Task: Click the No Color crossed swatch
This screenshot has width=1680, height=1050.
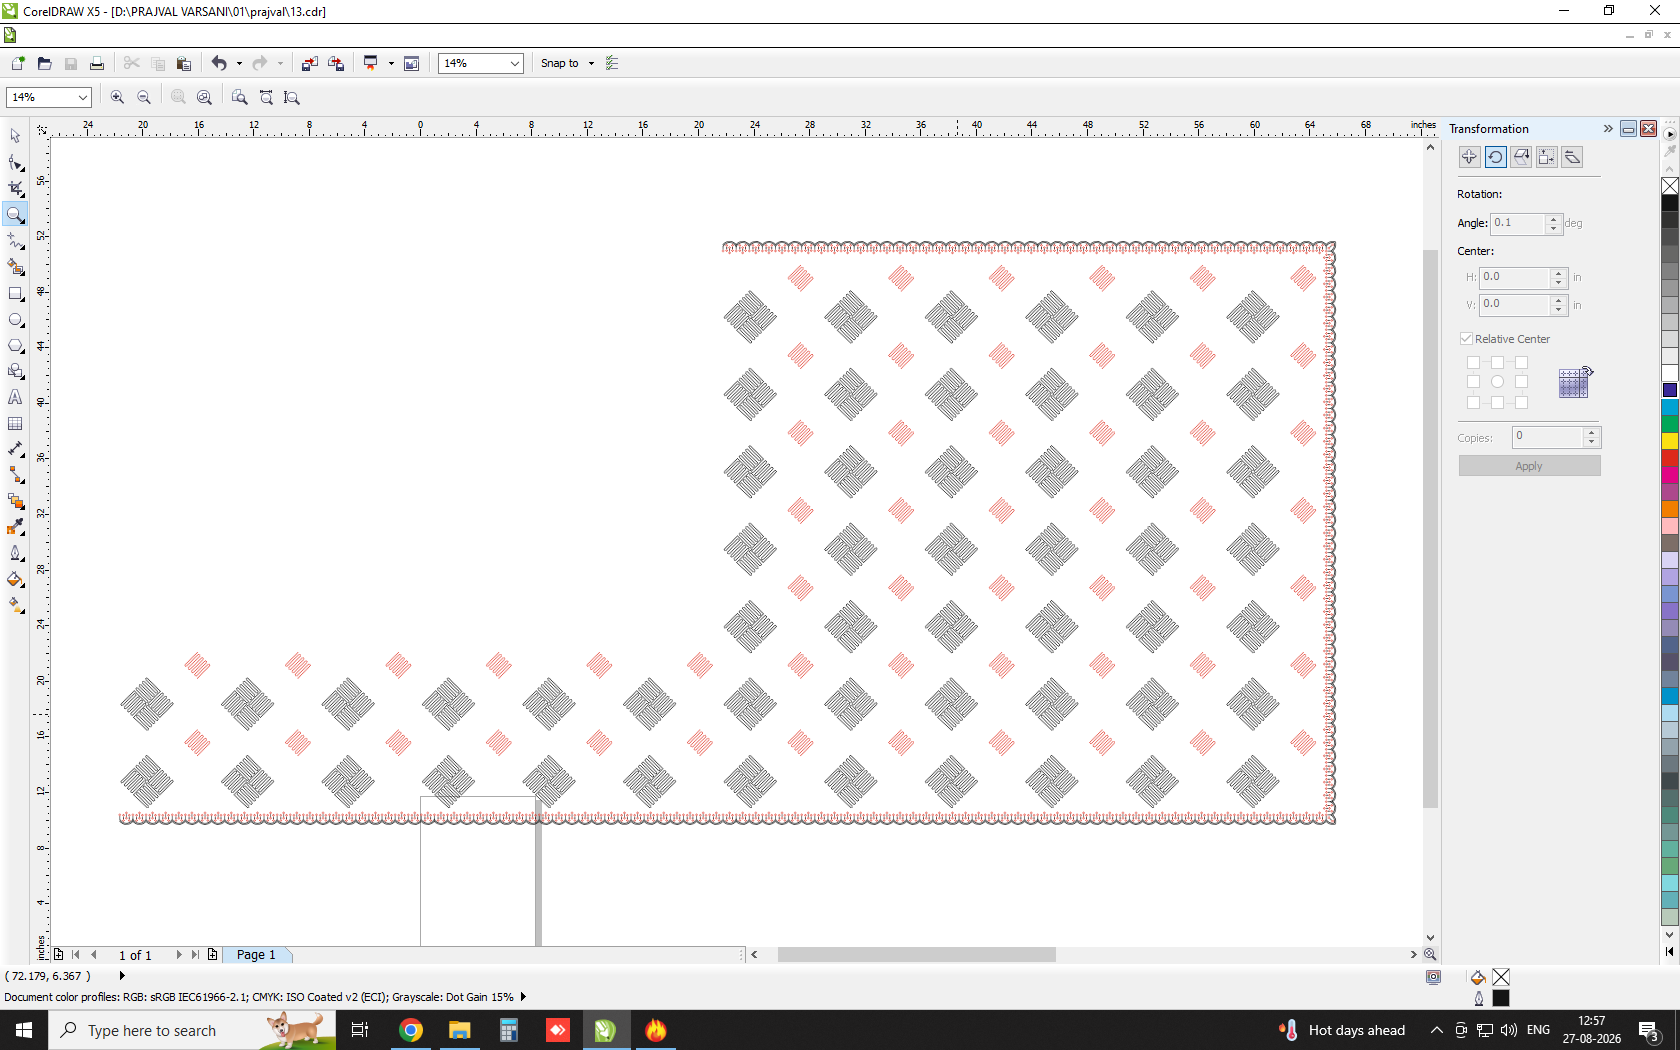Action: (x=1670, y=186)
